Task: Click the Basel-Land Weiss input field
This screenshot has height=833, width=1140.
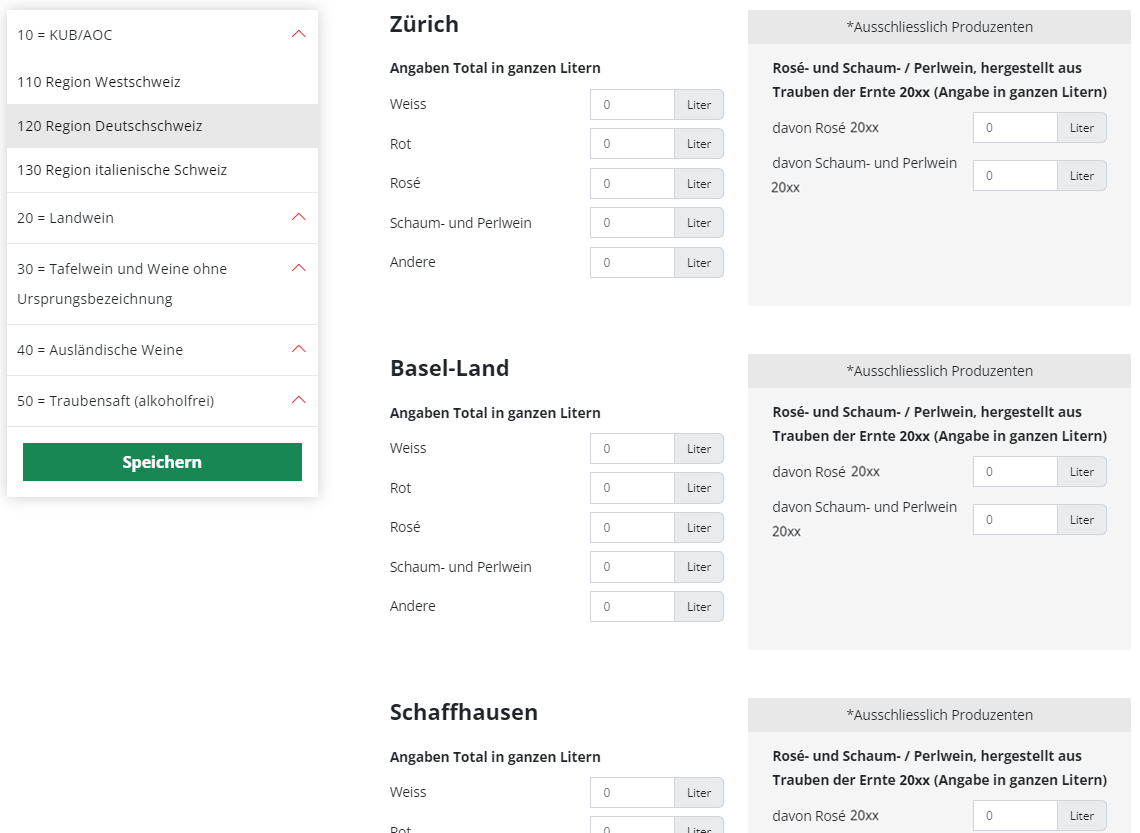Action: [x=632, y=449]
